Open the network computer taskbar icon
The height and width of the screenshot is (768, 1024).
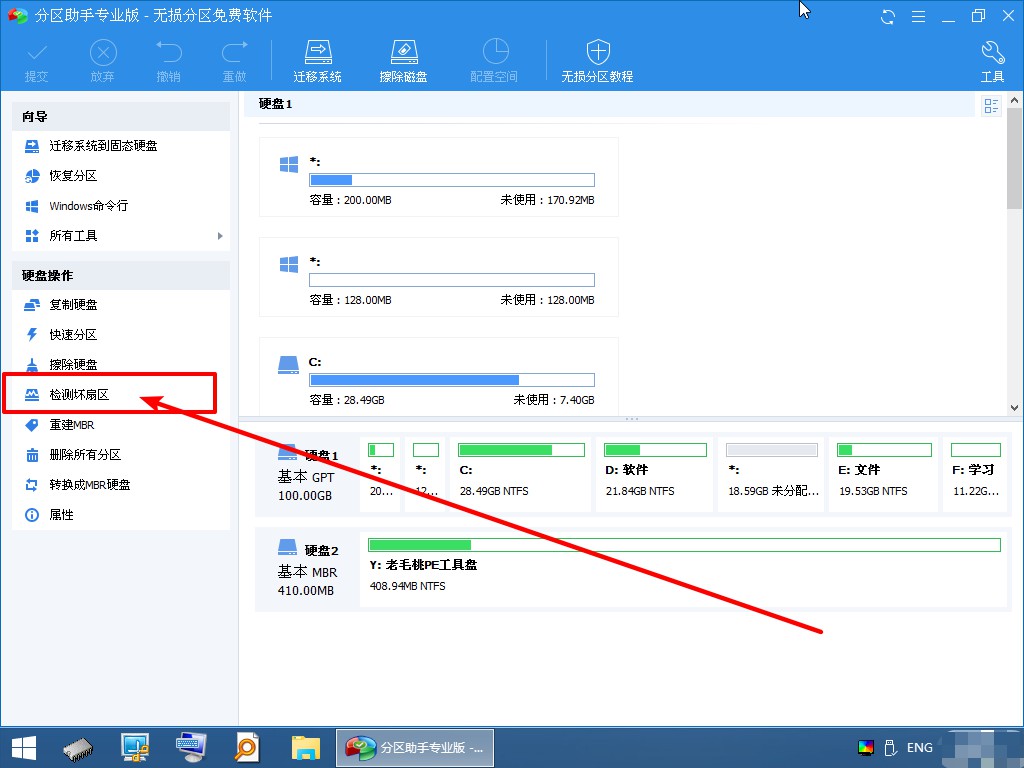tap(135, 748)
